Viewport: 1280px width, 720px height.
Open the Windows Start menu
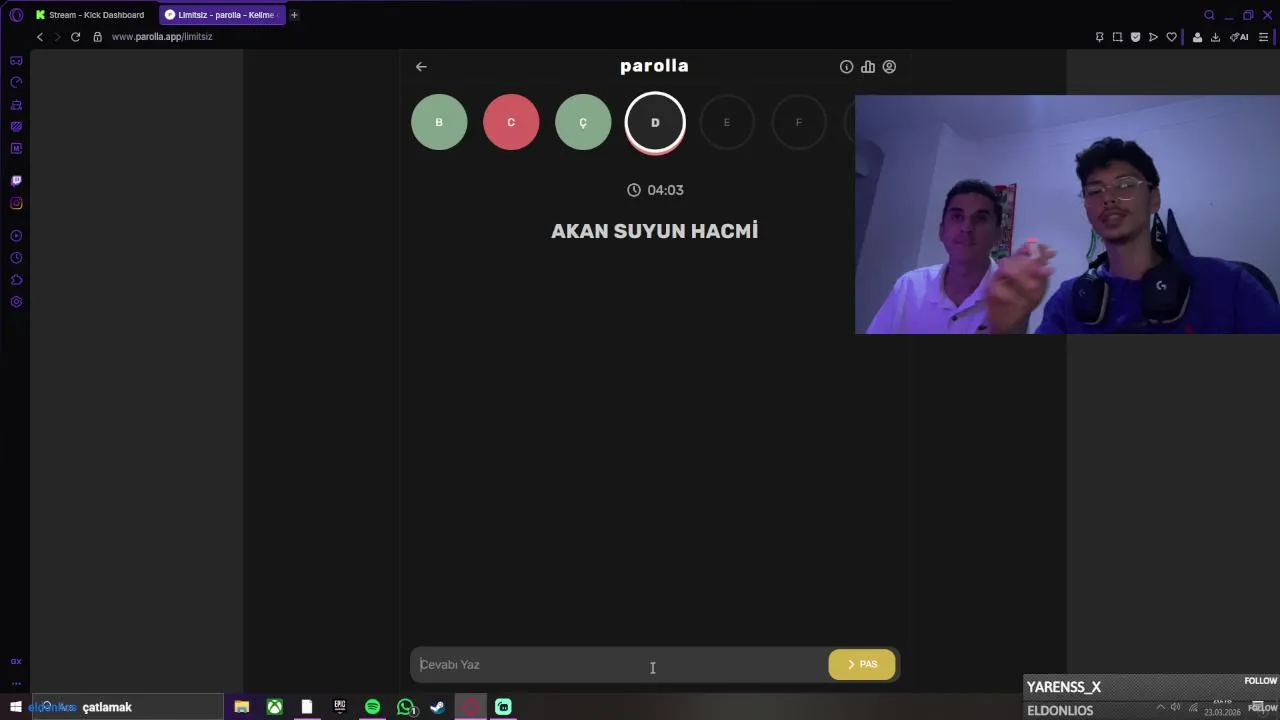pos(15,707)
